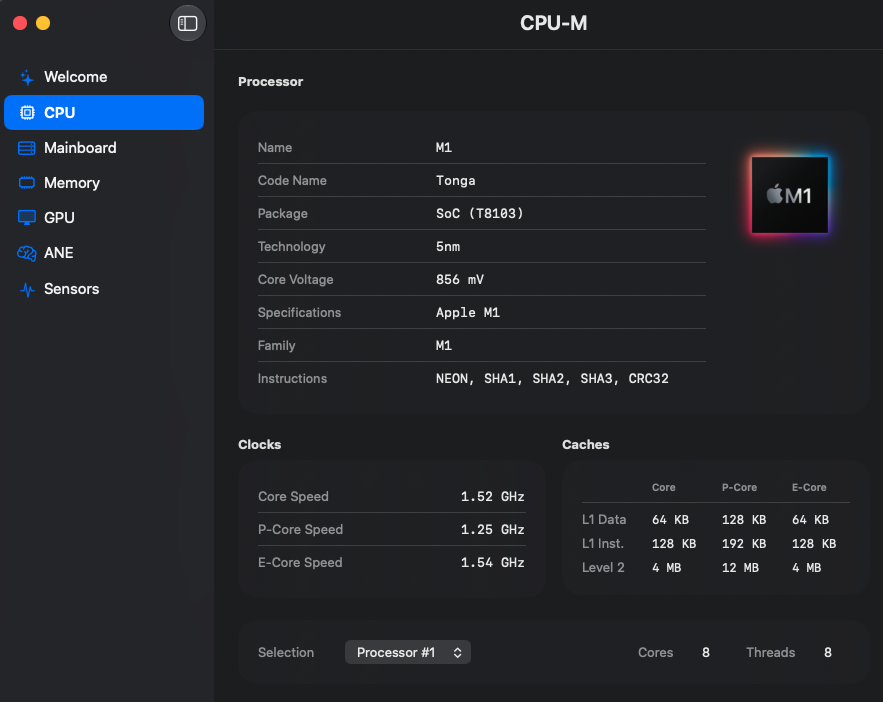Click the CPU chip icon in sidebar
Screen dimensions: 883x702
pyautogui.click(x=27, y=113)
